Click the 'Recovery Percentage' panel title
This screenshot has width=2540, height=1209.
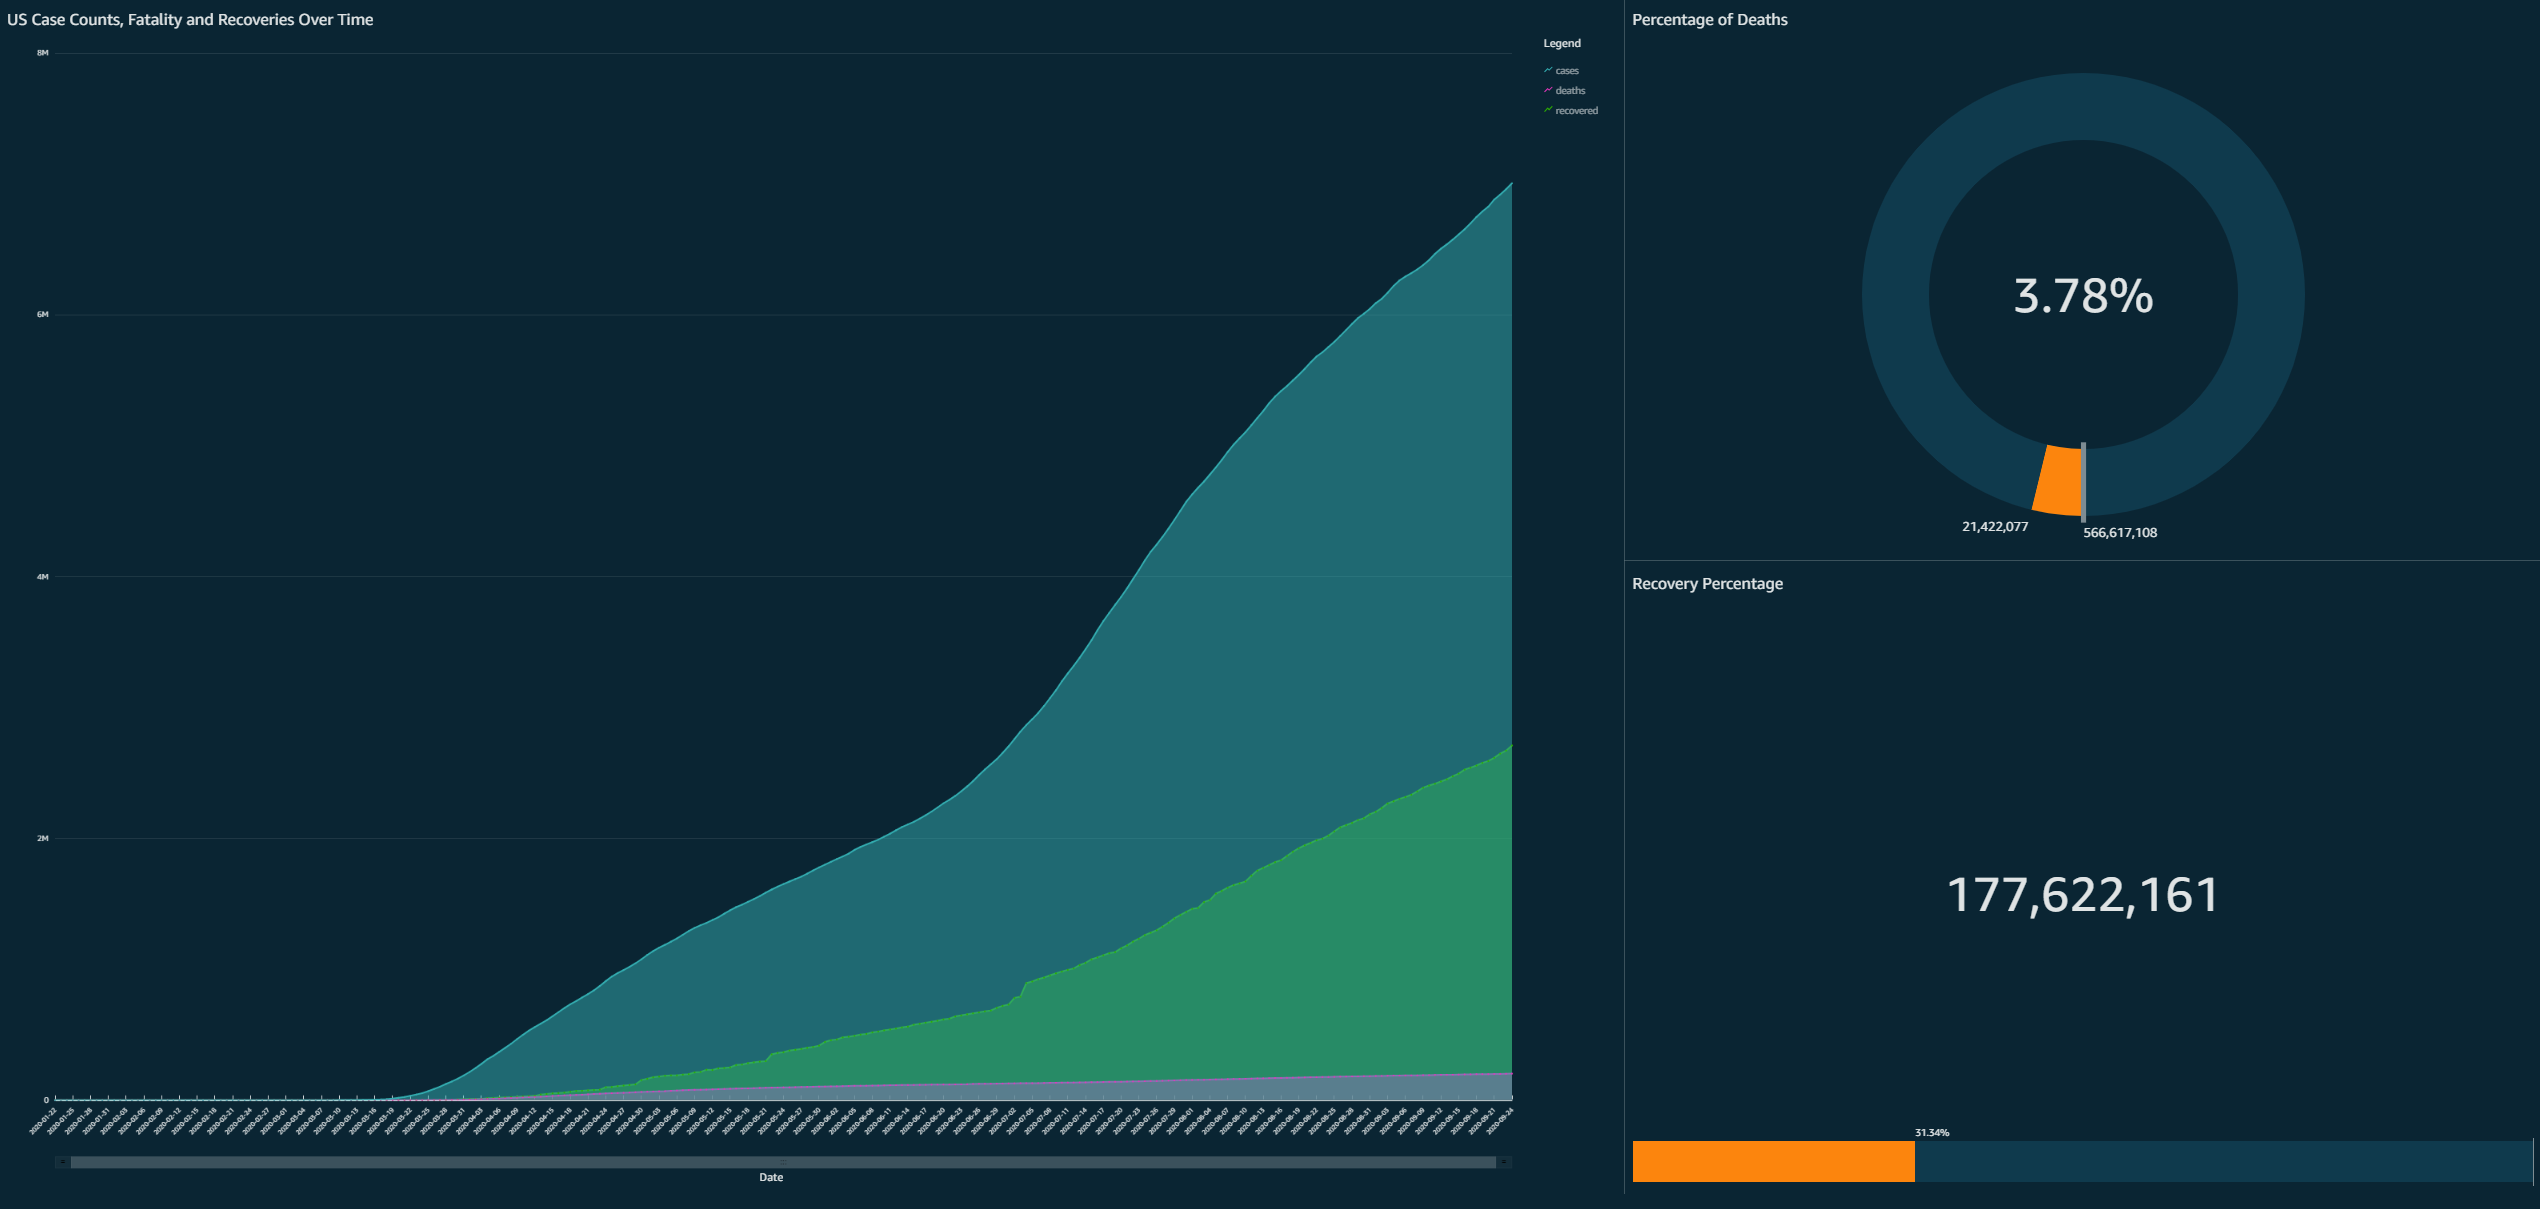tap(1707, 584)
